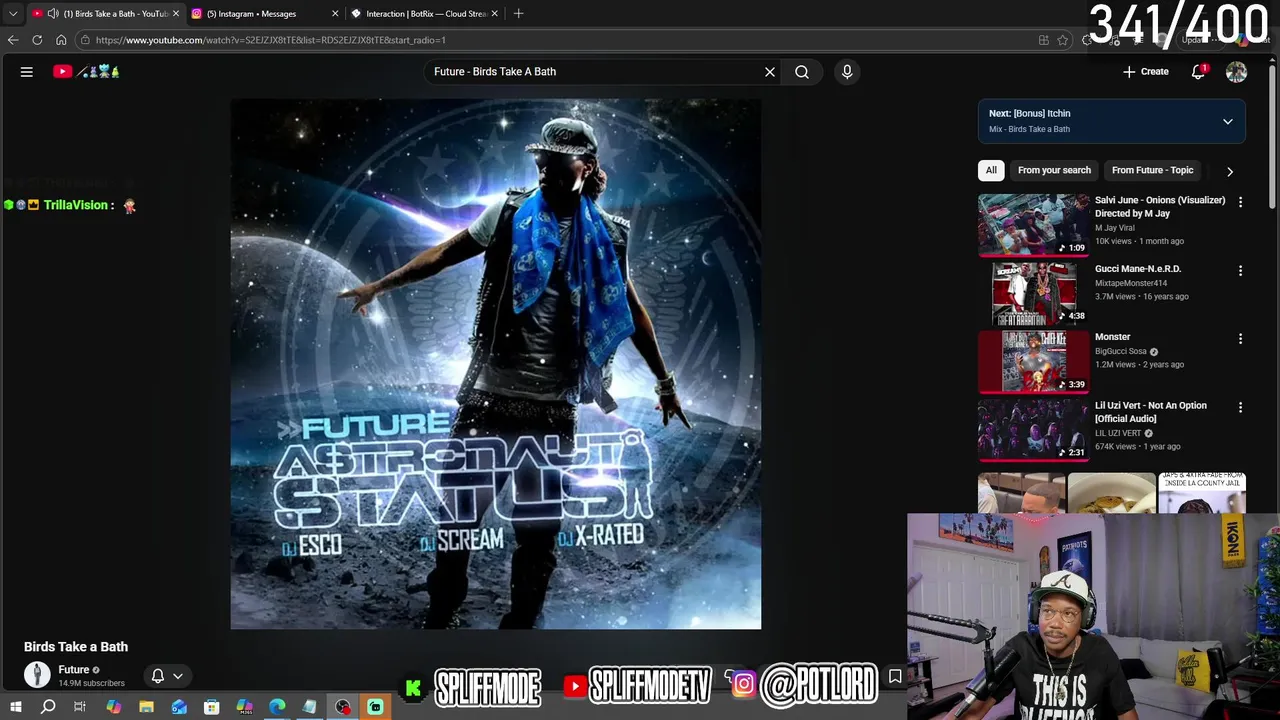1280x720 pixels.
Task: Clear the YouTube search box text
Action: [770, 72]
